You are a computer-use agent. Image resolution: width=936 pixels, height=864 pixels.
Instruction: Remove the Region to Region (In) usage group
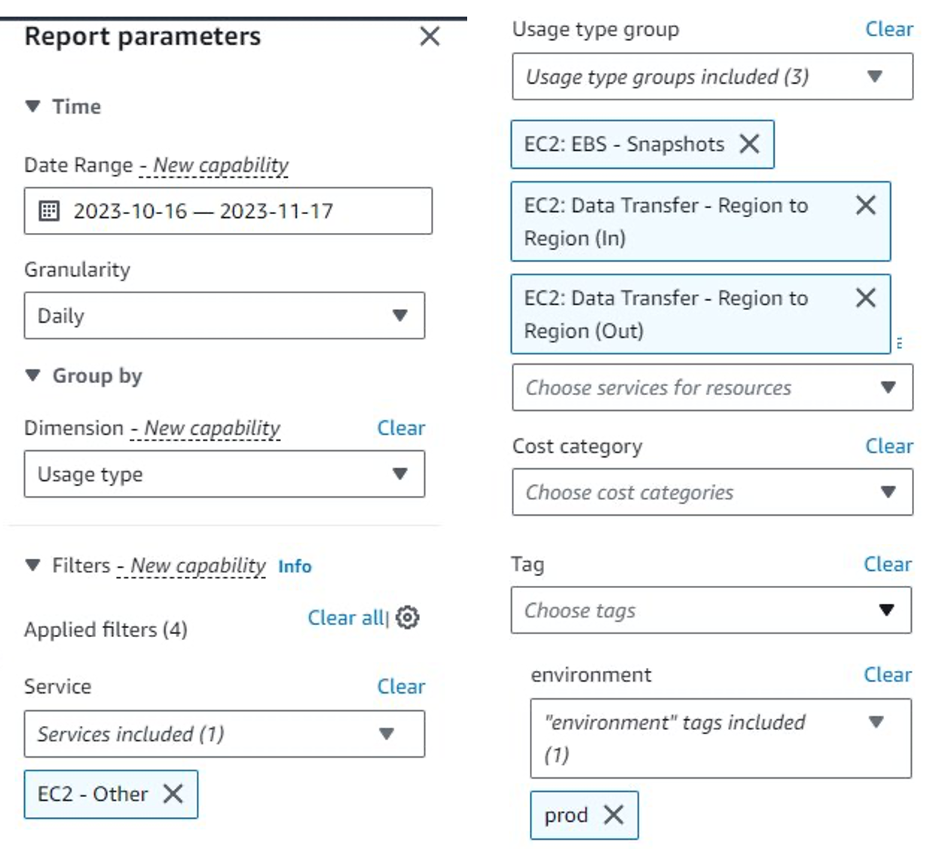point(866,205)
